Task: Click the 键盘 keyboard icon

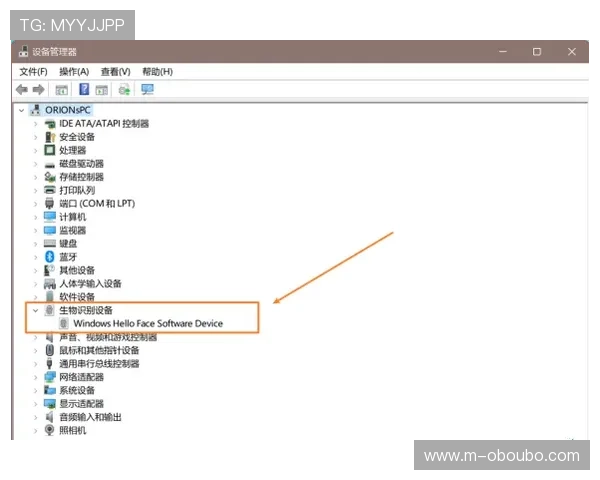Action: pos(50,243)
